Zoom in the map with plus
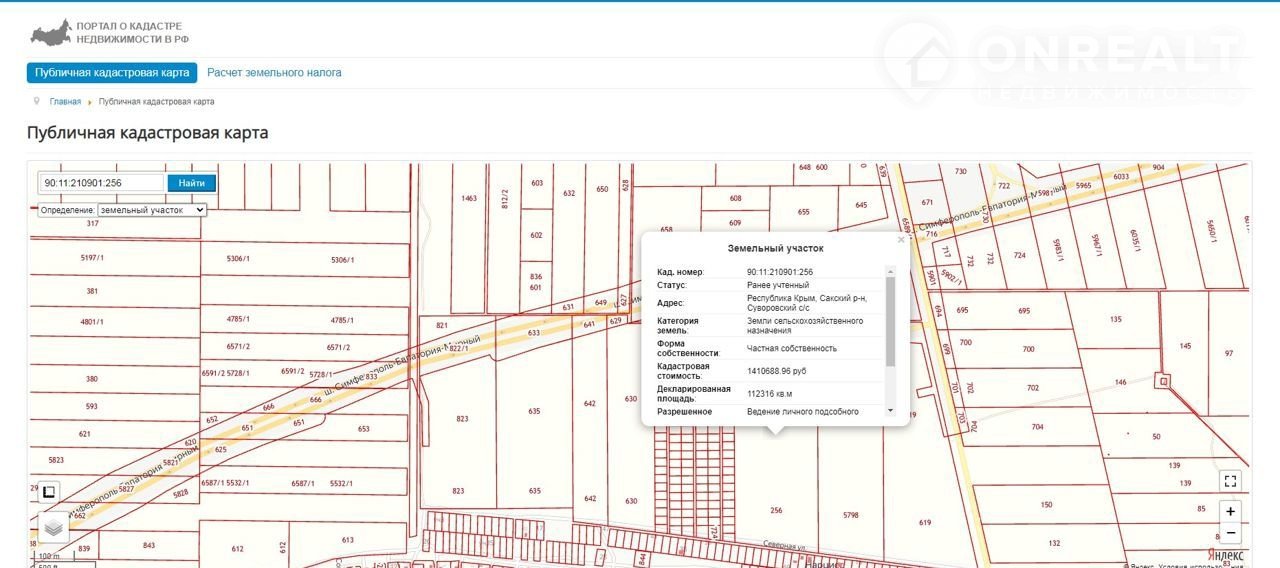The width and height of the screenshot is (1280, 568). (x=1230, y=511)
